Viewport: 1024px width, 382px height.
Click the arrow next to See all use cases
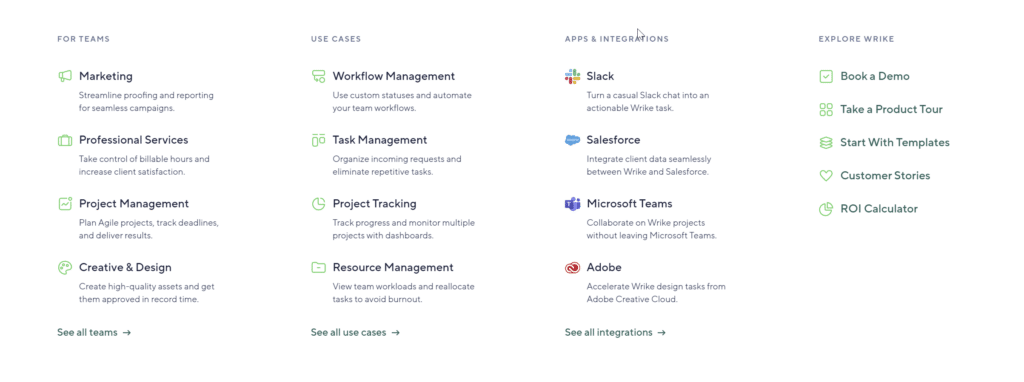point(395,333)
